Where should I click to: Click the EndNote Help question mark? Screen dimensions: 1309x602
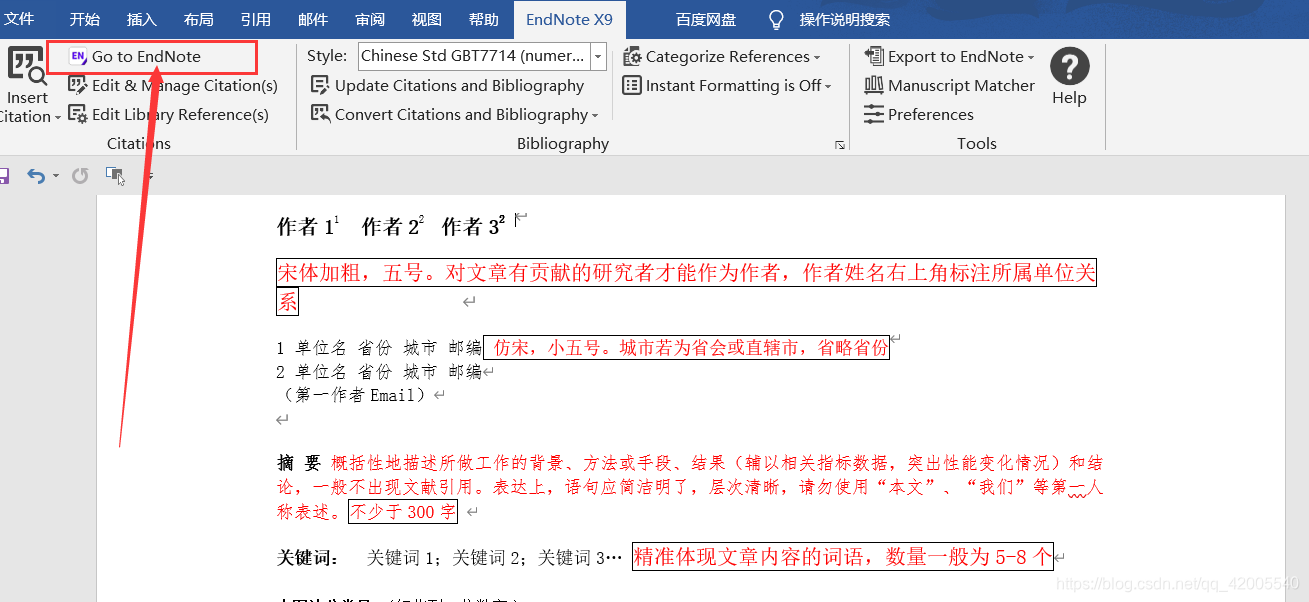(1069, 68)
